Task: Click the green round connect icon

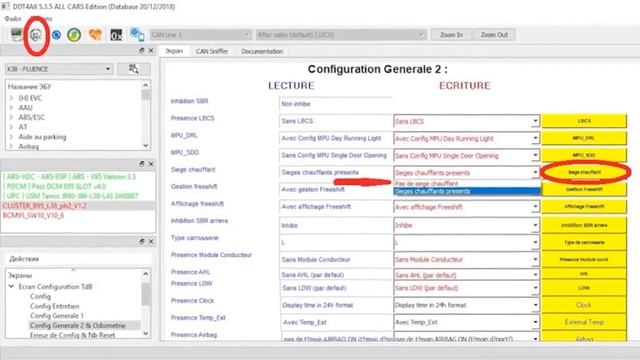Action: 74,35
